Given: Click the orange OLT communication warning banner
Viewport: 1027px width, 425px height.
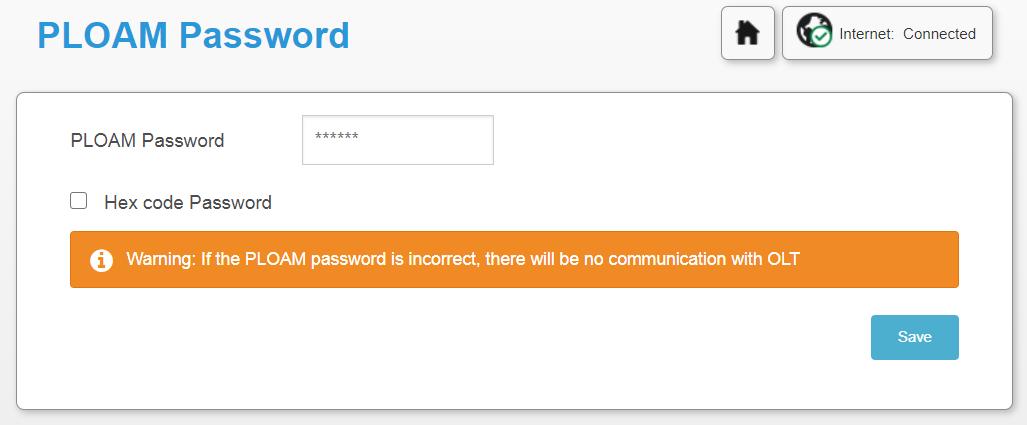Looking at the screenshot, I should pos(514,259).
